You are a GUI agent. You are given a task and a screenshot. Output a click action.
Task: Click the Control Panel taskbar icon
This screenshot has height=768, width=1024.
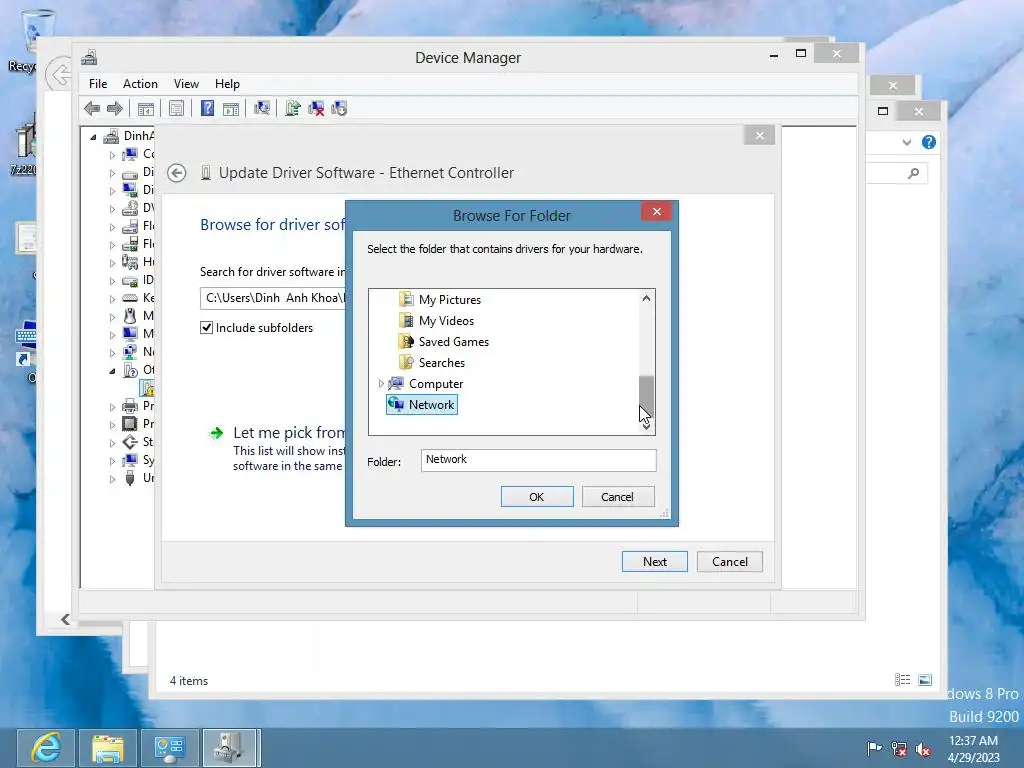tap(170, 748)
